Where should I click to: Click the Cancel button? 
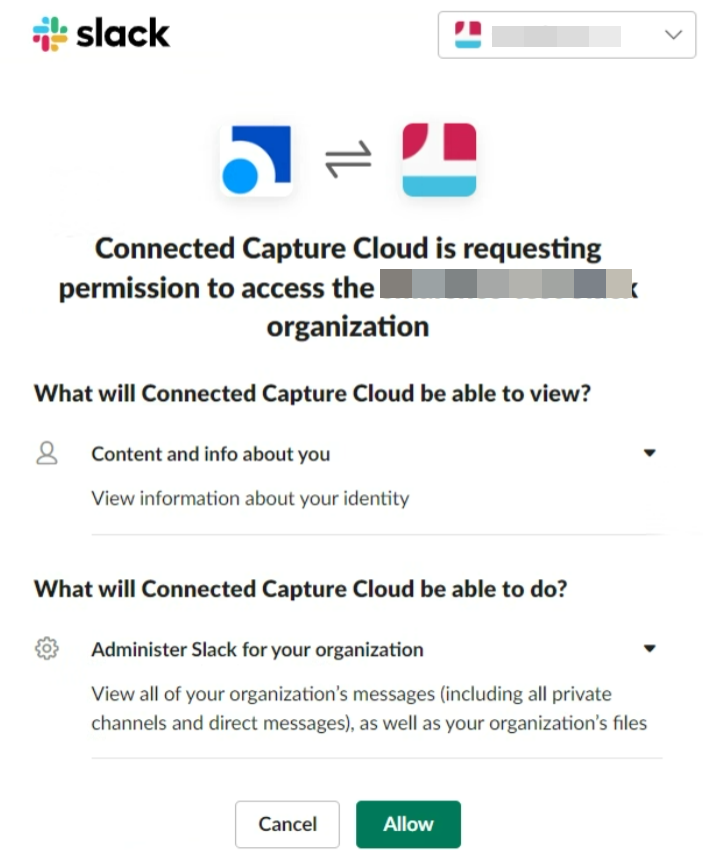click(287, 824)
